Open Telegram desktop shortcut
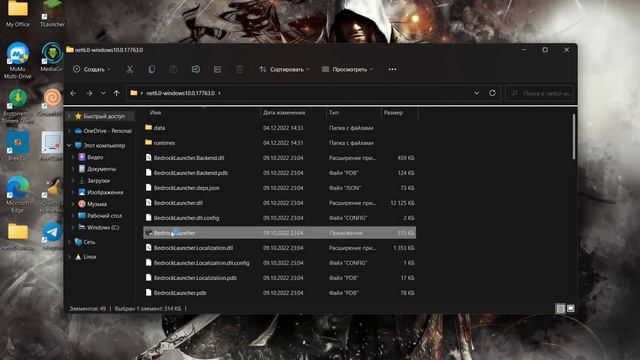The image size is (640, 360). pyautogui.click(x=52, y=236)
